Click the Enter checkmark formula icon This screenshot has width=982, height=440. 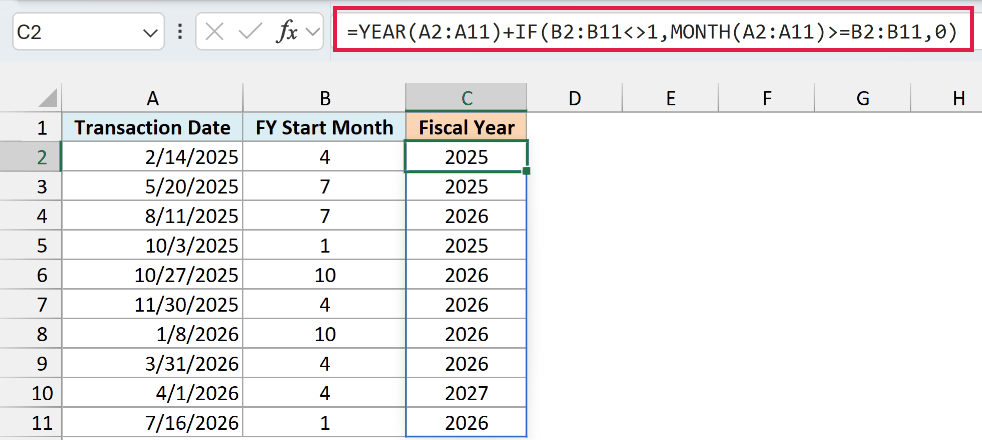click(x=251, y=32)
